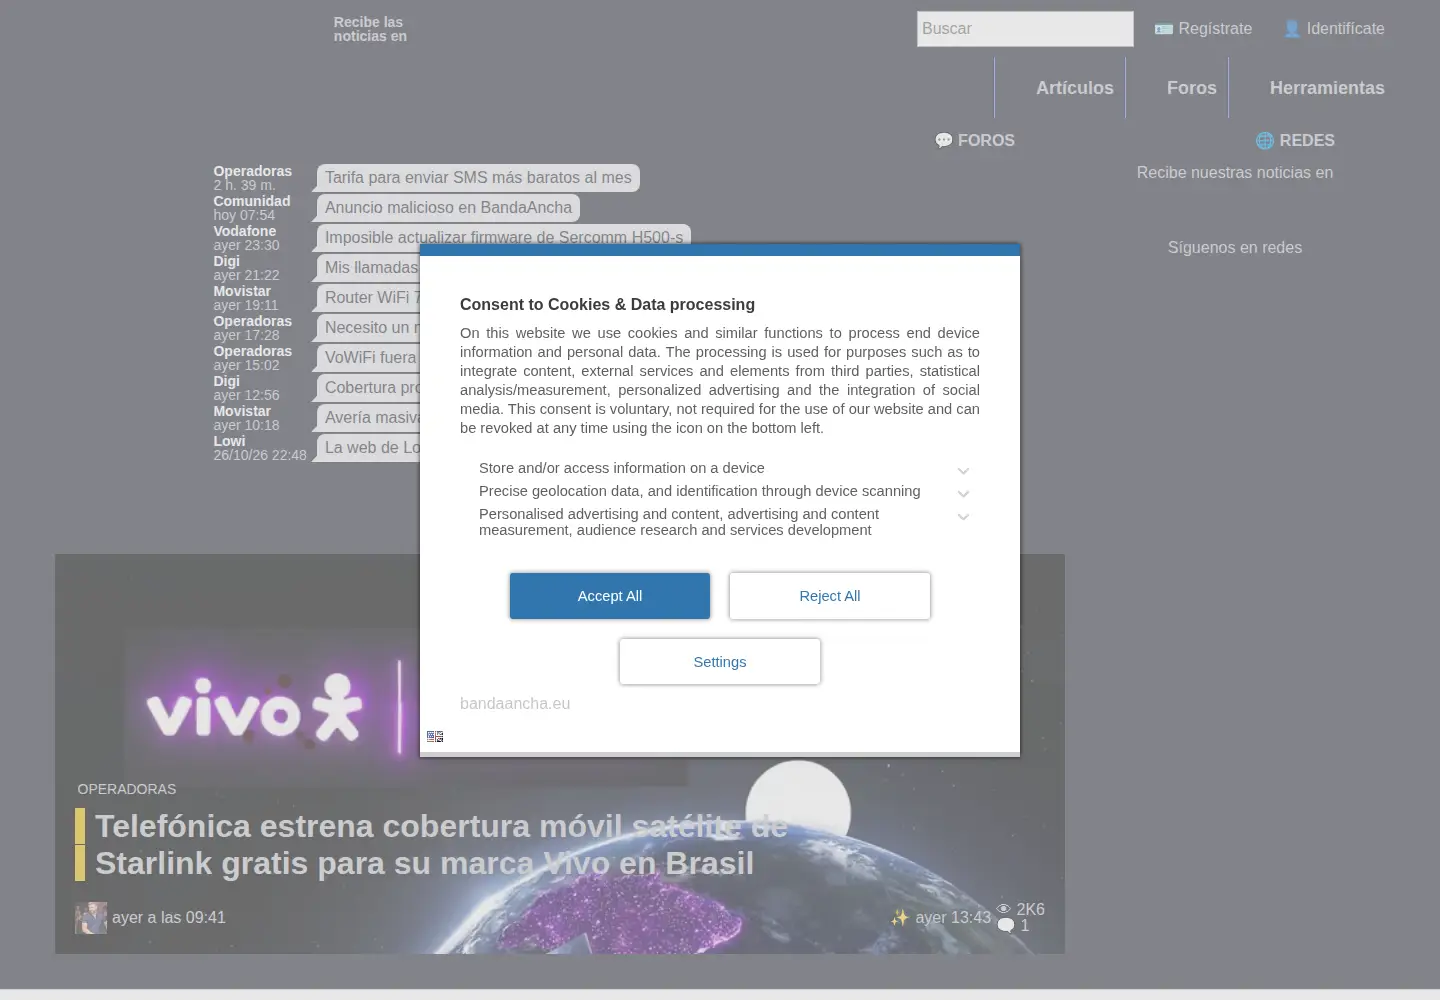The image size is (1440, 1000).
Task: Click the FOROS section heading
Action: 986,141
